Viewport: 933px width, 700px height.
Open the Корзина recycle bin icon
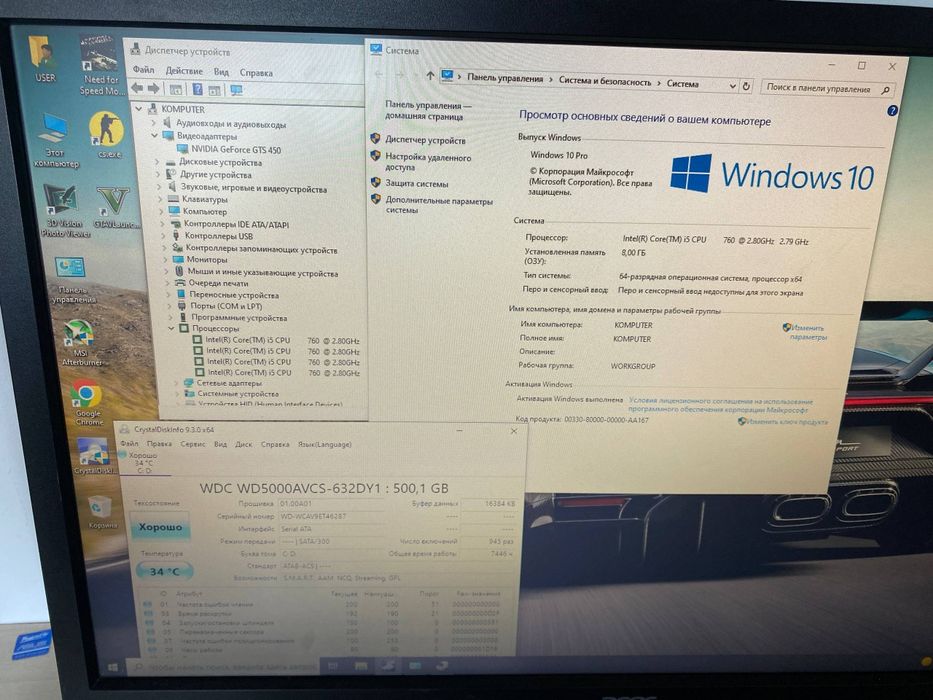101,513
